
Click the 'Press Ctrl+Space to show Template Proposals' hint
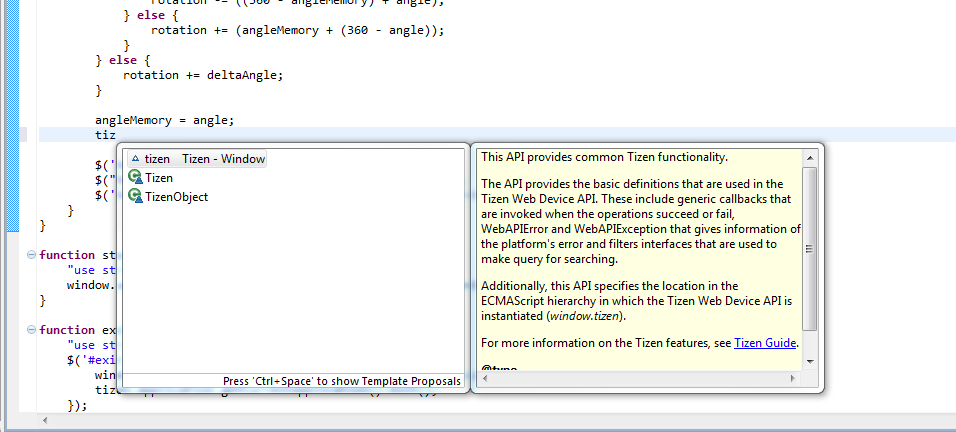(341, 381)
